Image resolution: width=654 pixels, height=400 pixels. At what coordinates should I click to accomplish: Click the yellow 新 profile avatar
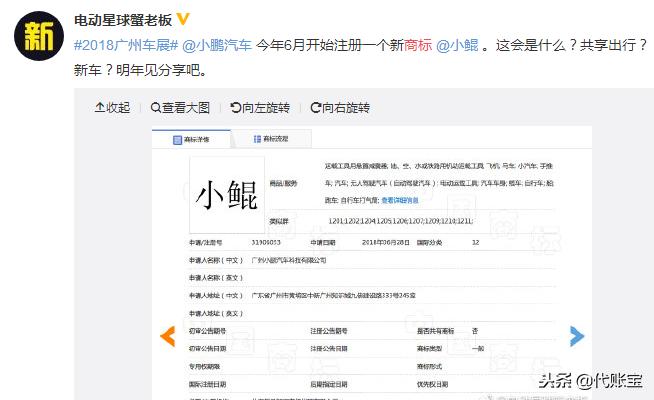(x=39, y=36)
